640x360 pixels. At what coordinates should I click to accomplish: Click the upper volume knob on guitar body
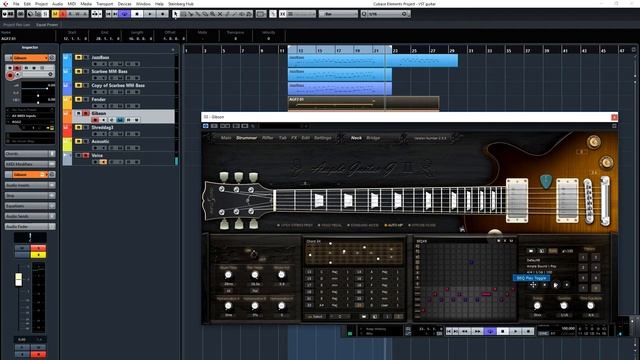[594, 142]
